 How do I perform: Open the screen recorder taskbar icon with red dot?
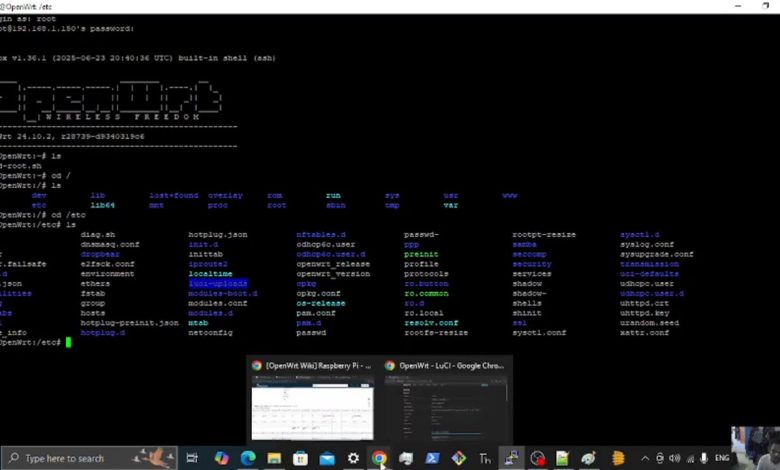[537, 458]
